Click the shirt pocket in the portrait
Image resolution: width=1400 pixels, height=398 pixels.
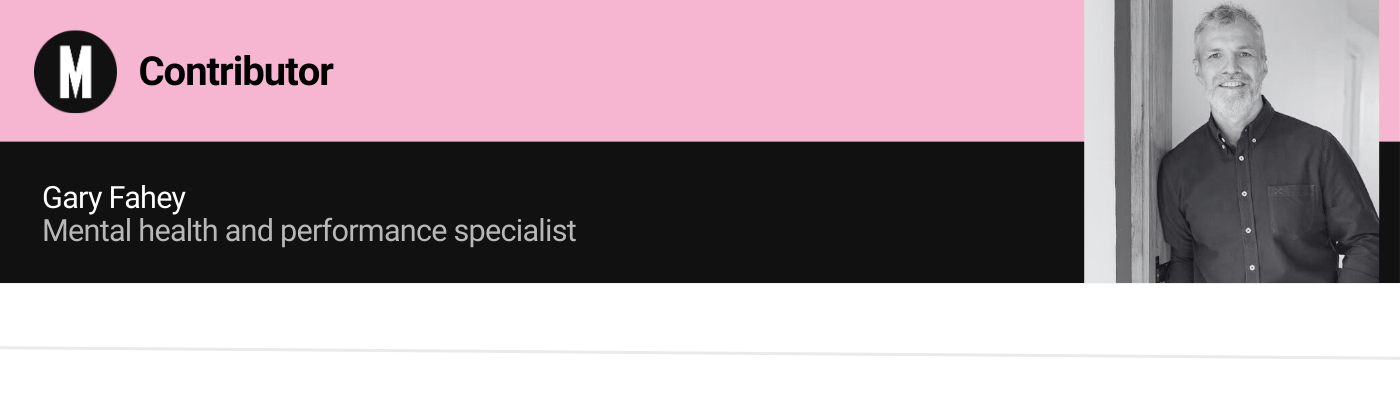coord(1292,211)
